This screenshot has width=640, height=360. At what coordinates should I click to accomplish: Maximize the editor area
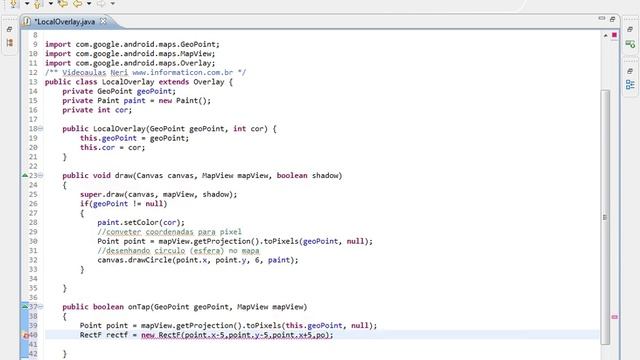pos(612,19)
